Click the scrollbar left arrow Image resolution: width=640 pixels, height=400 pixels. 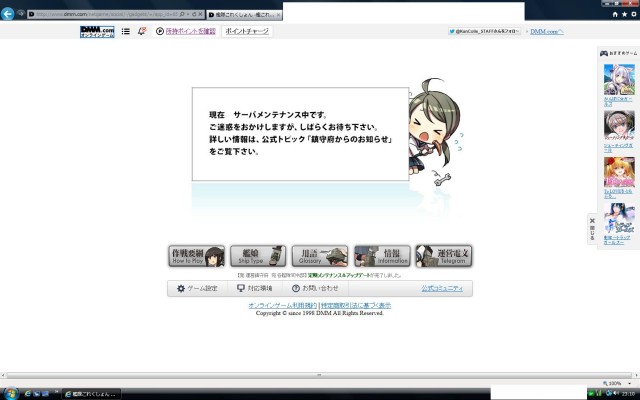coord(3,375)
